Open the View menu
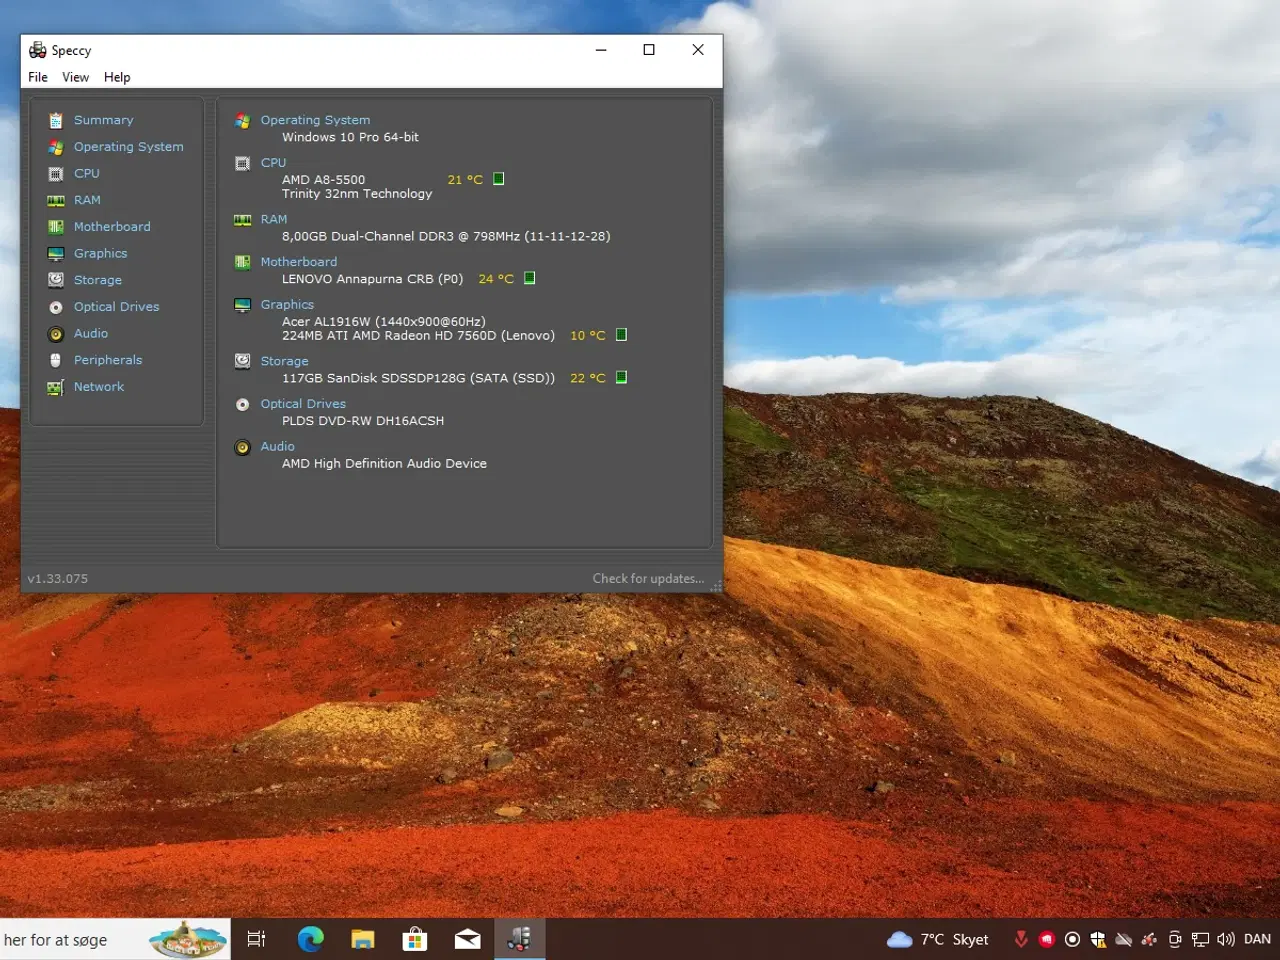This screenshot has height=960, width=1280. point(75,77)
